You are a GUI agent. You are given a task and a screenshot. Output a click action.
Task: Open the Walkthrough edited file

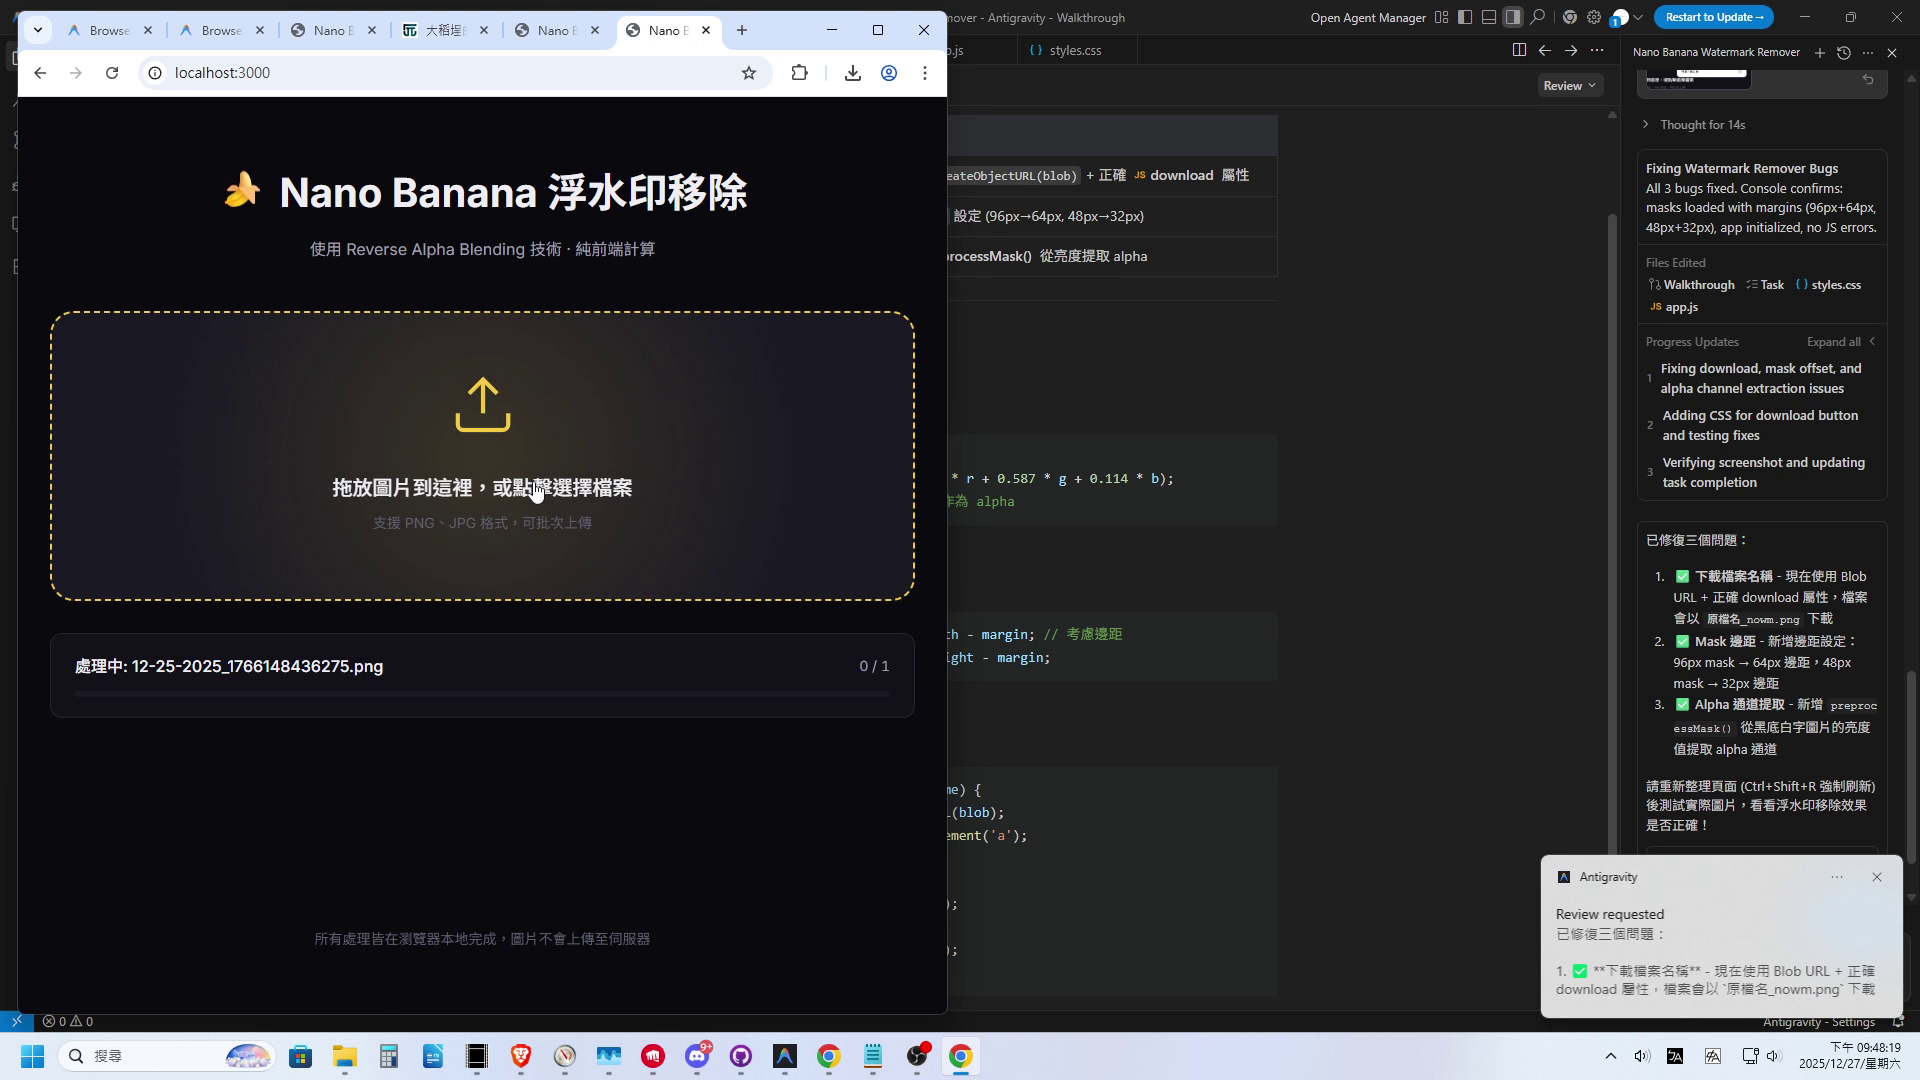click(1692, 285)
